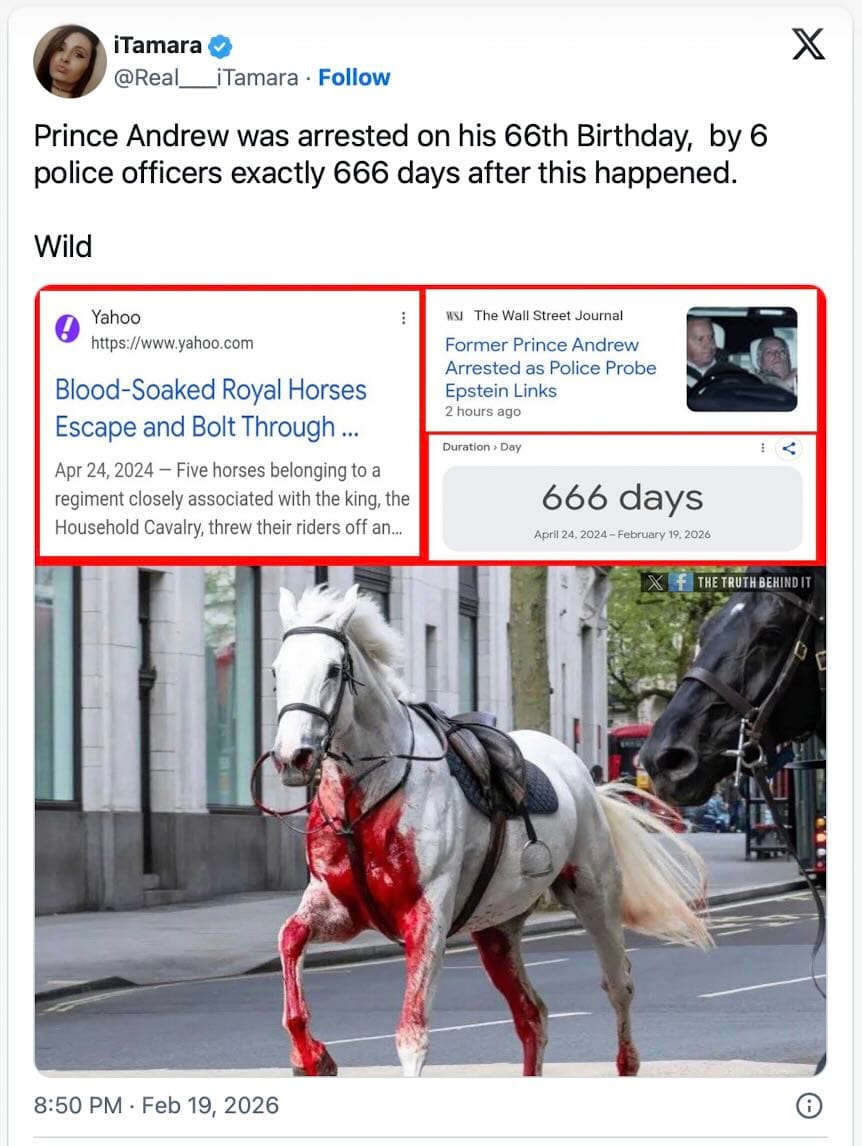
Task: Open the info icon beside timestamp
Action: coord(809,1105)
